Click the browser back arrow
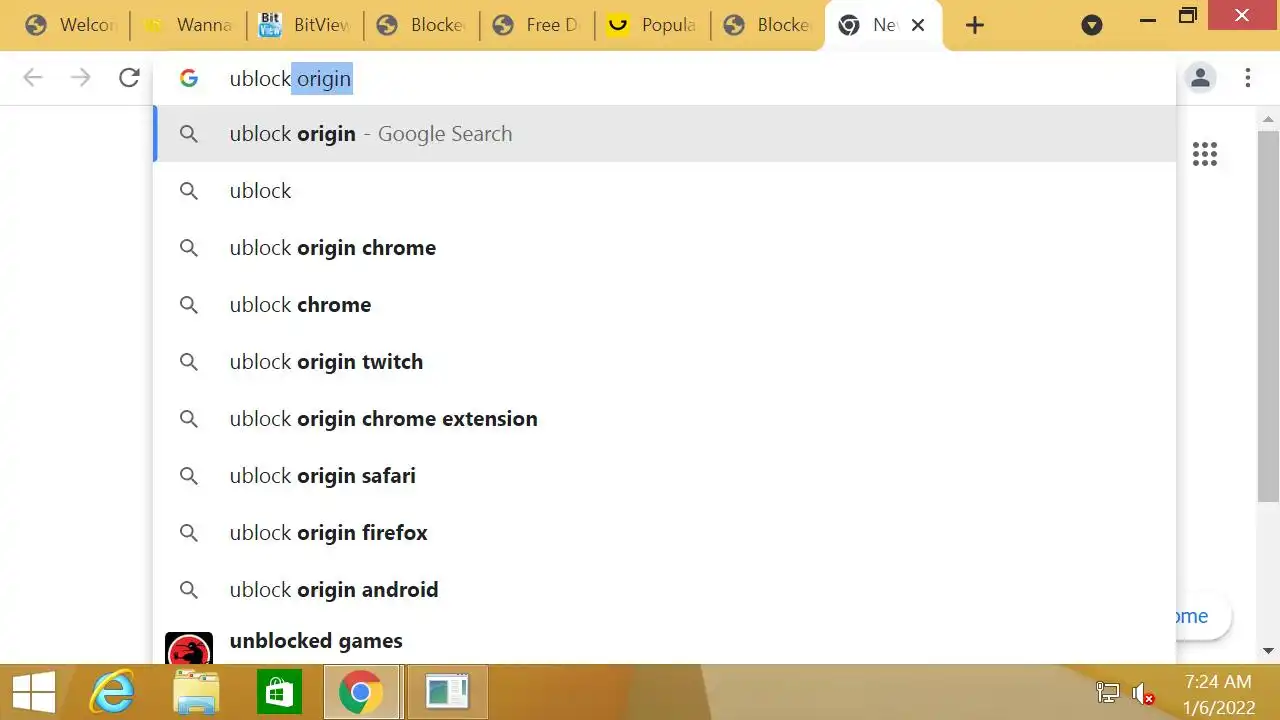The image size is (1280, 720). pos(33,78)
